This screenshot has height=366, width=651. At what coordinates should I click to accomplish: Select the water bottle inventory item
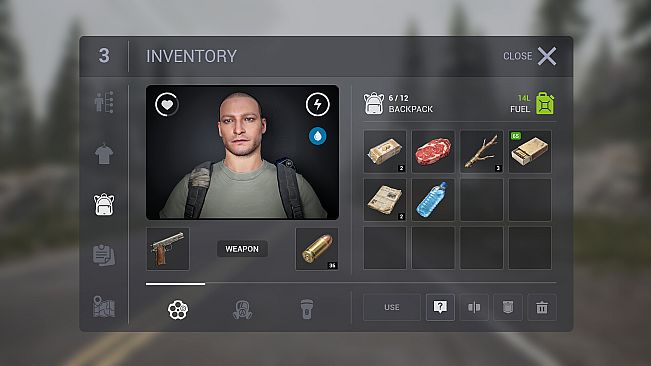(433, 200)
